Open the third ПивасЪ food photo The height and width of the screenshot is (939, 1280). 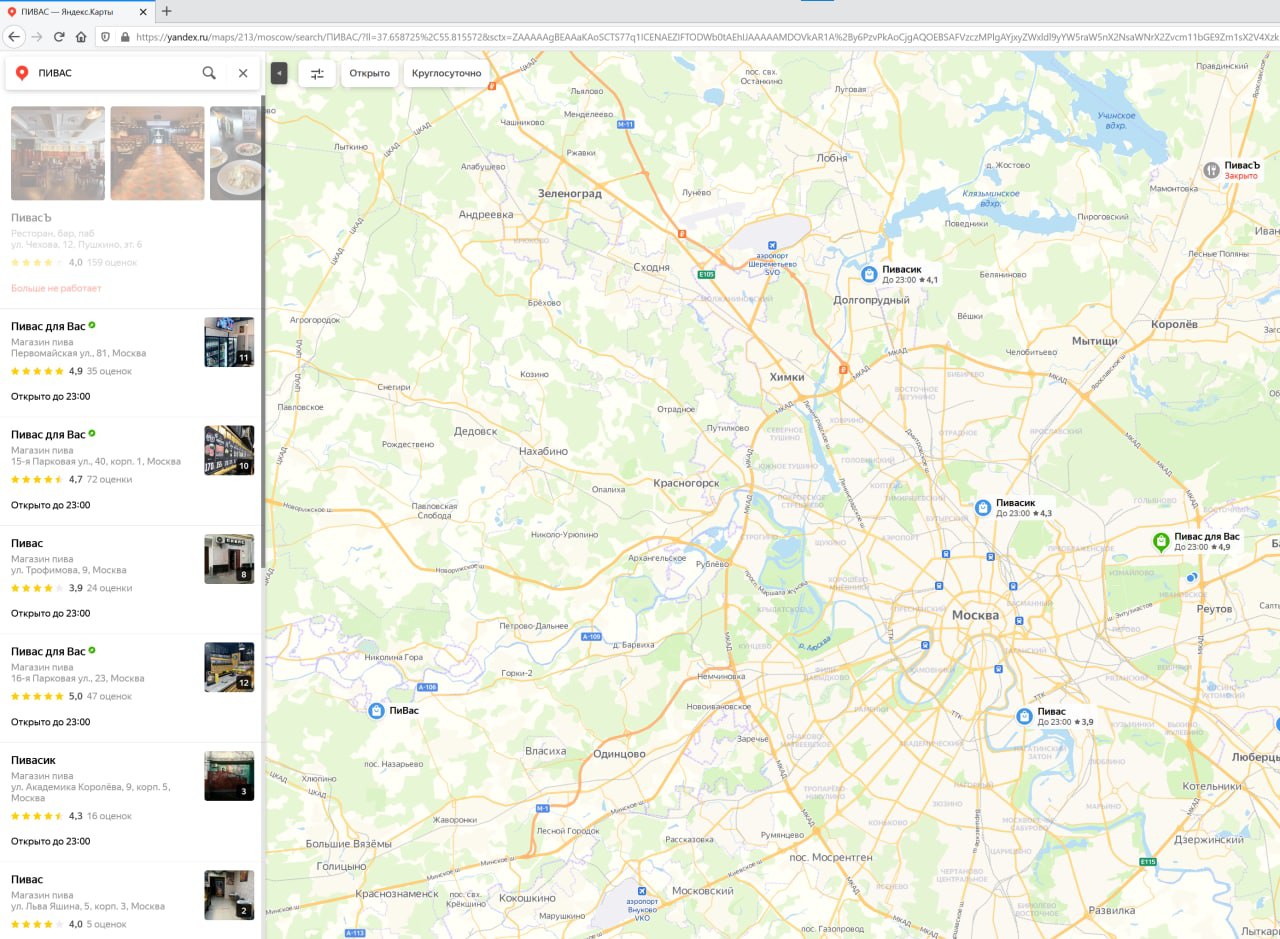tap(236, 153)
